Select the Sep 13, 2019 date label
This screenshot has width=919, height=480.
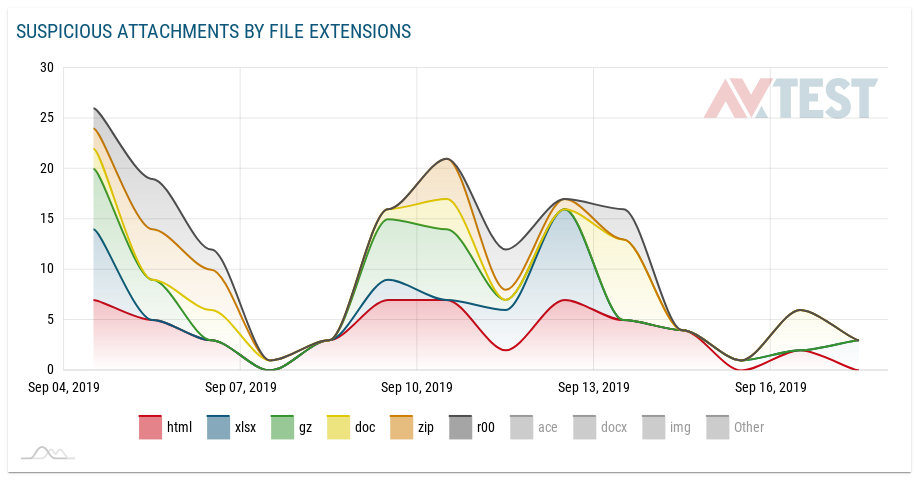pos(594,387)
